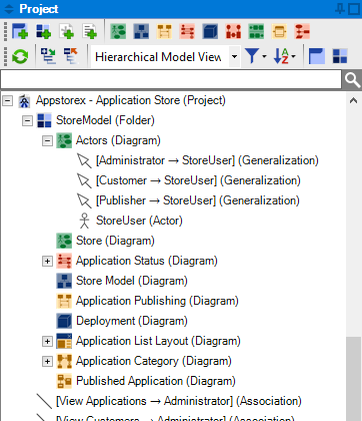Select the Application List Layout diagram
The width and height of the screenshot is (362, 421).
coord(158,341)
